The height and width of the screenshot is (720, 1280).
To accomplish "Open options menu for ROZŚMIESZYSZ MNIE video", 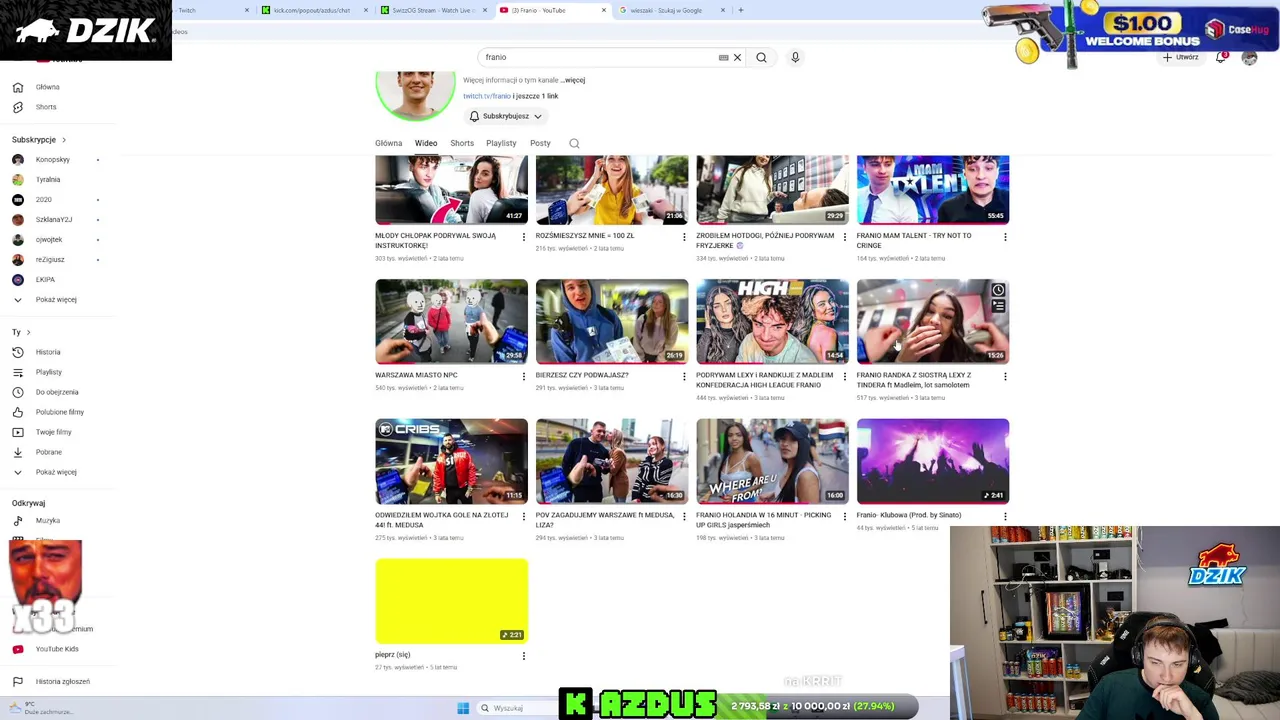I will coord(684,237).
